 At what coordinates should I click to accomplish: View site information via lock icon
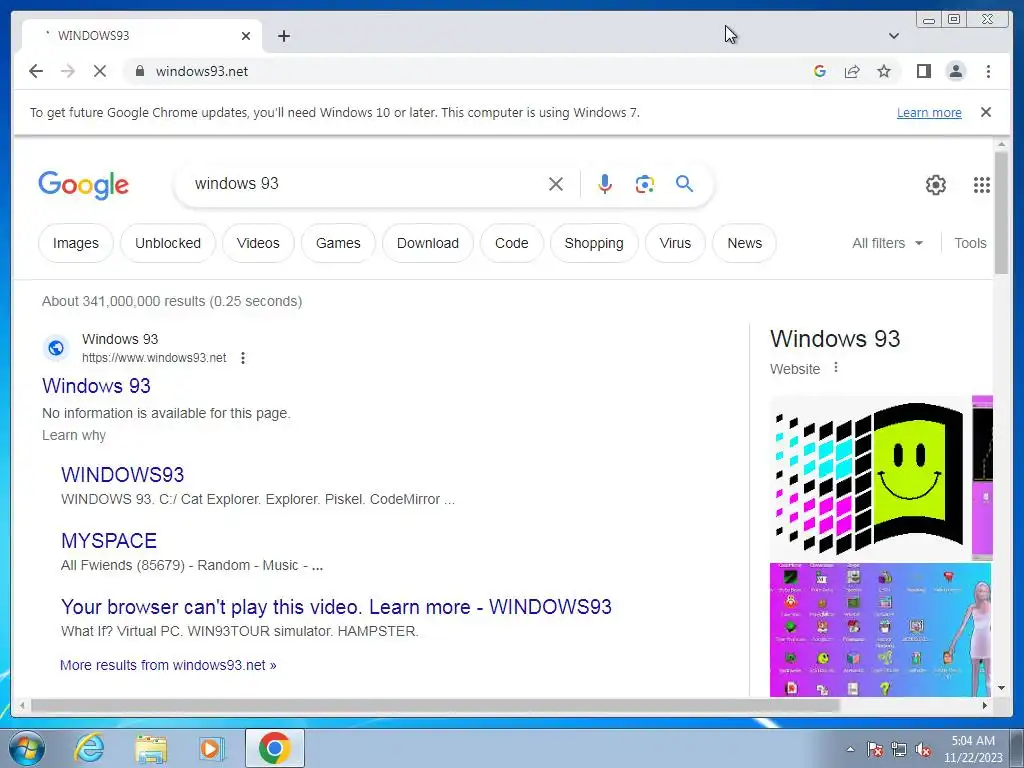click(x=139, y=71)
